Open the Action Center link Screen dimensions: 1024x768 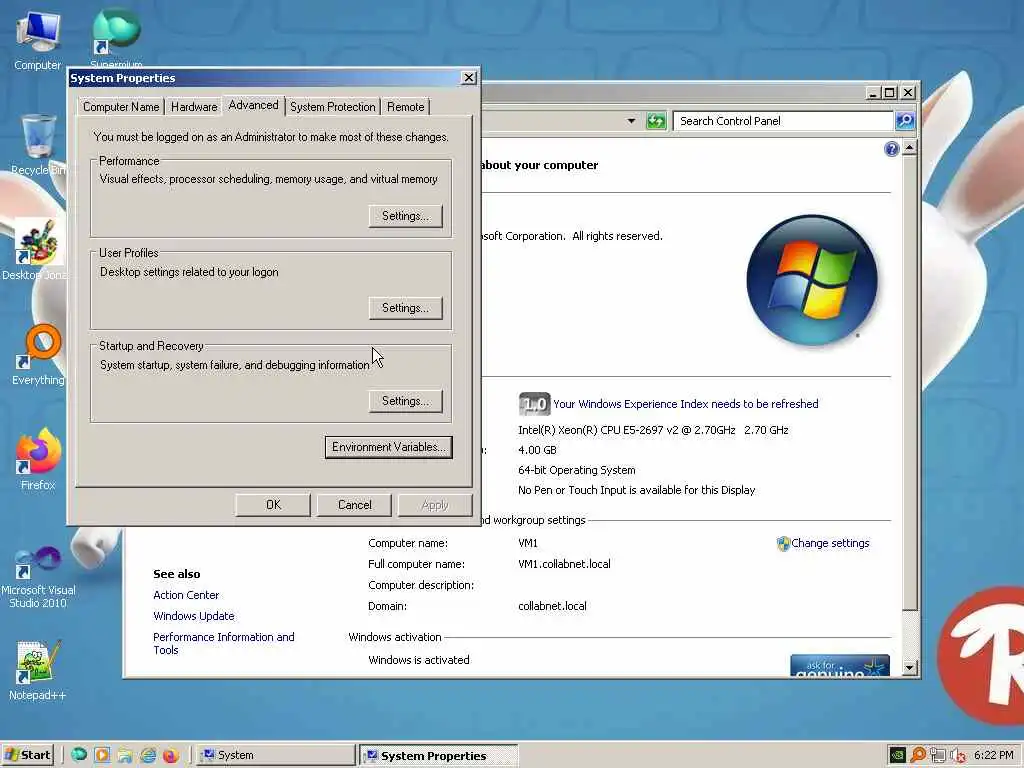point(186,595)
